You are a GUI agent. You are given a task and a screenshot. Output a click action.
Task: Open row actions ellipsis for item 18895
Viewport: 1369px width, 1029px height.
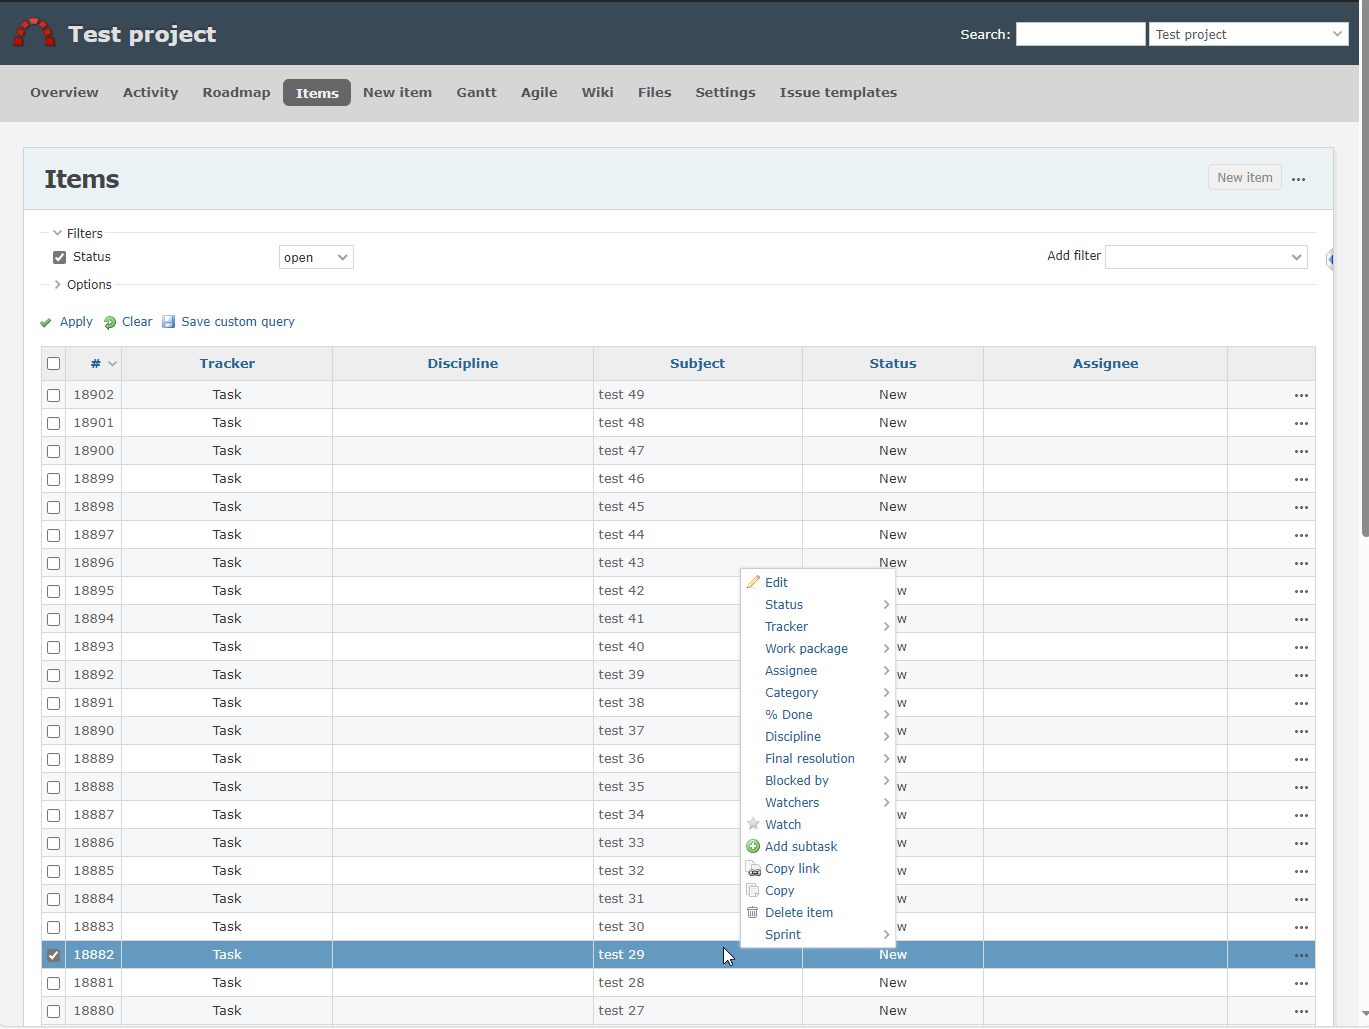pos(1301,591)
